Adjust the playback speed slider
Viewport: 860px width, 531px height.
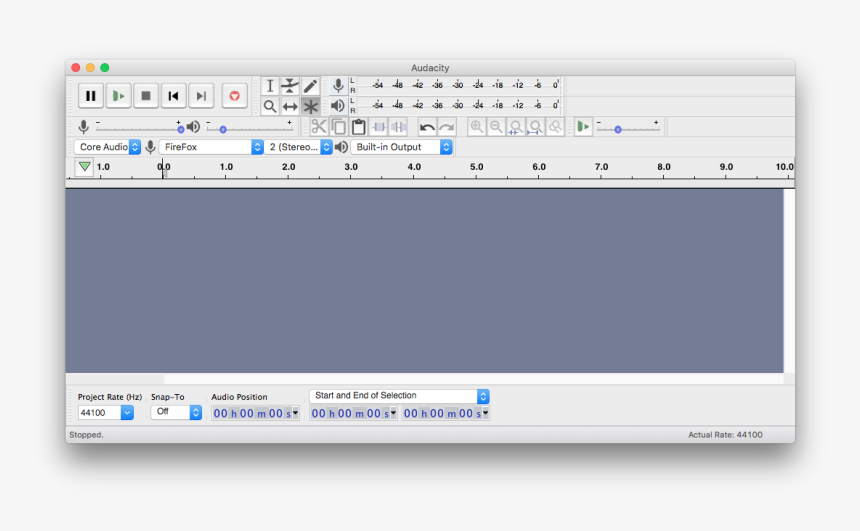[628, 127]
